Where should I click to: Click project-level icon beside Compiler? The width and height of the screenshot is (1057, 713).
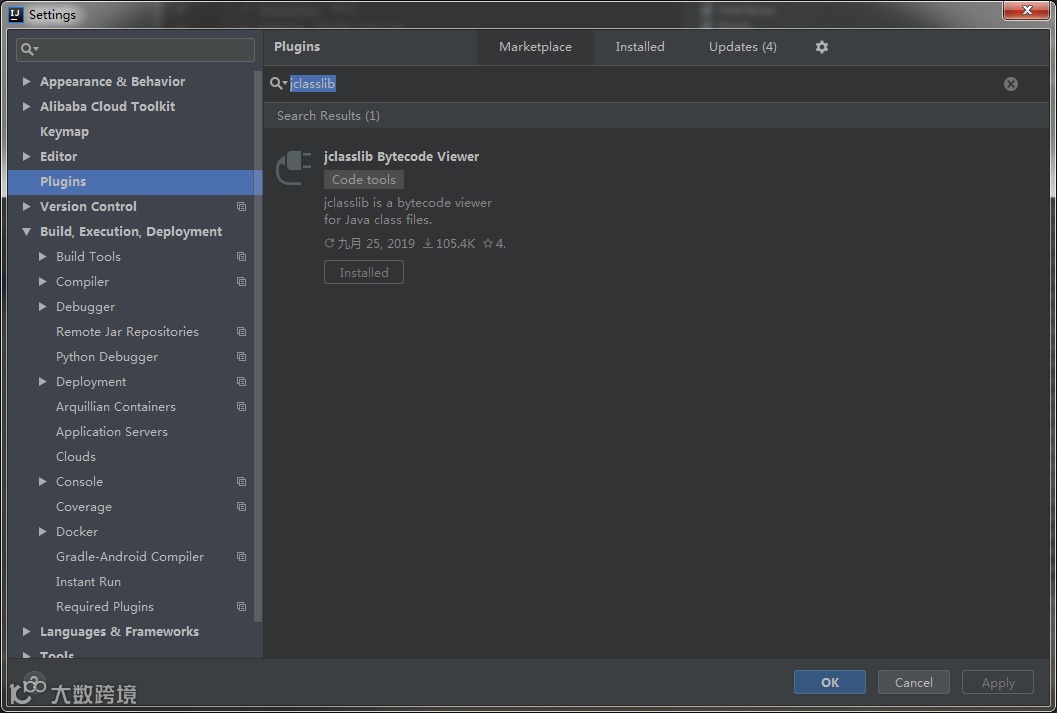(241, 281)
